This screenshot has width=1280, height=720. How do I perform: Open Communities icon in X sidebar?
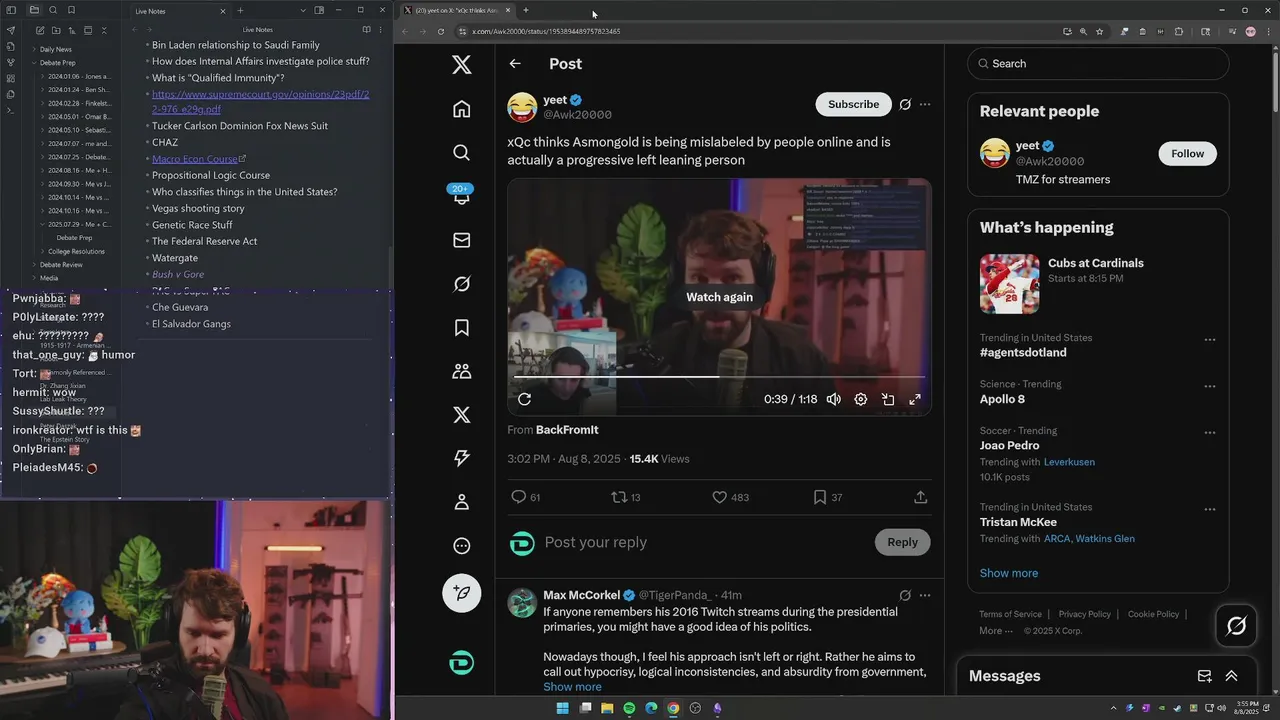click(461, 371)
